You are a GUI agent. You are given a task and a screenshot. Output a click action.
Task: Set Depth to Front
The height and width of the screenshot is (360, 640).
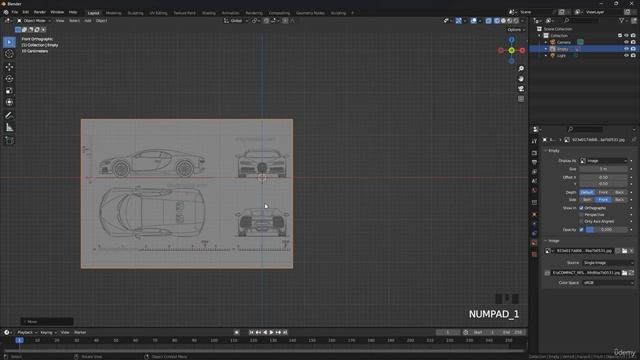tap(603, 192)
